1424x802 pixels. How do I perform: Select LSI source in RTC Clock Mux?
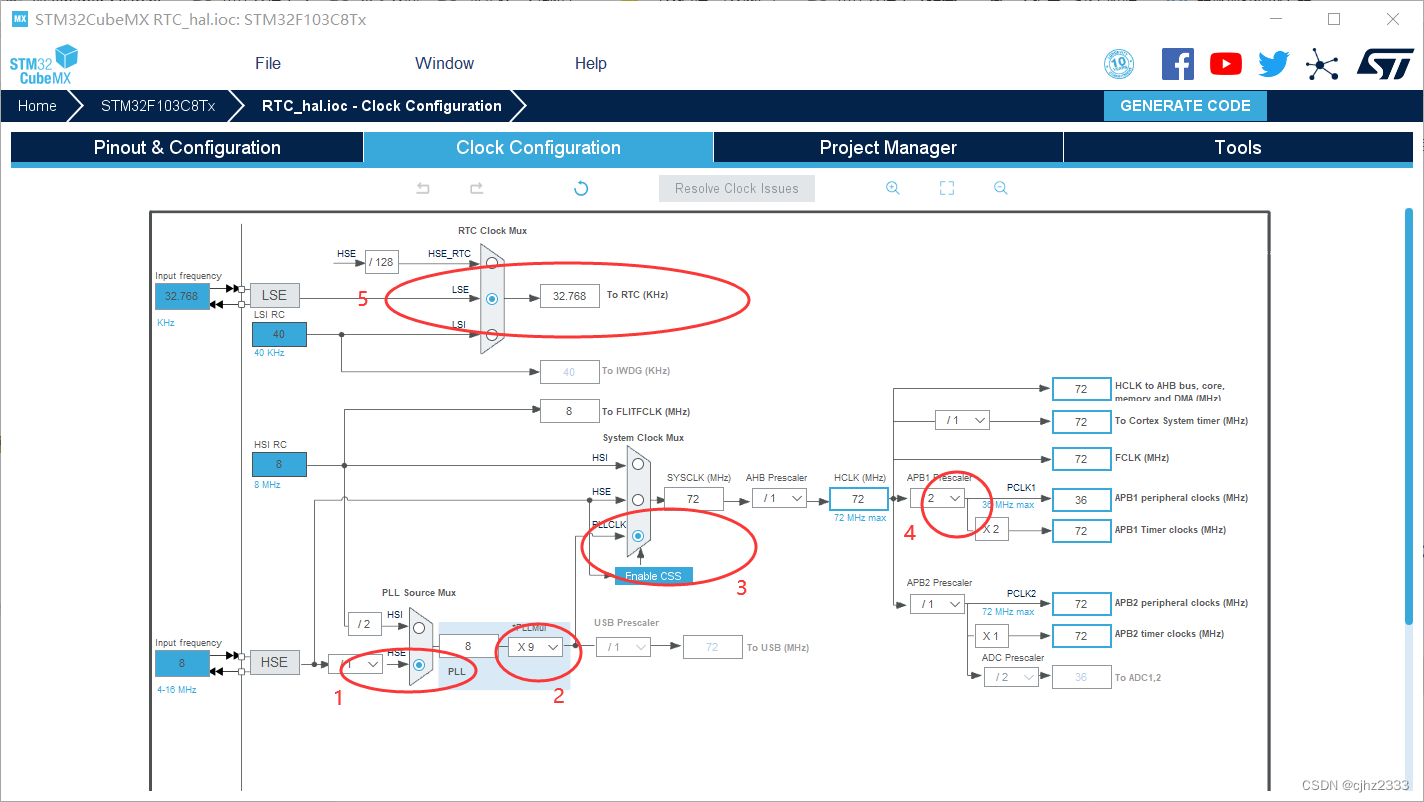(x=491, y=335)
